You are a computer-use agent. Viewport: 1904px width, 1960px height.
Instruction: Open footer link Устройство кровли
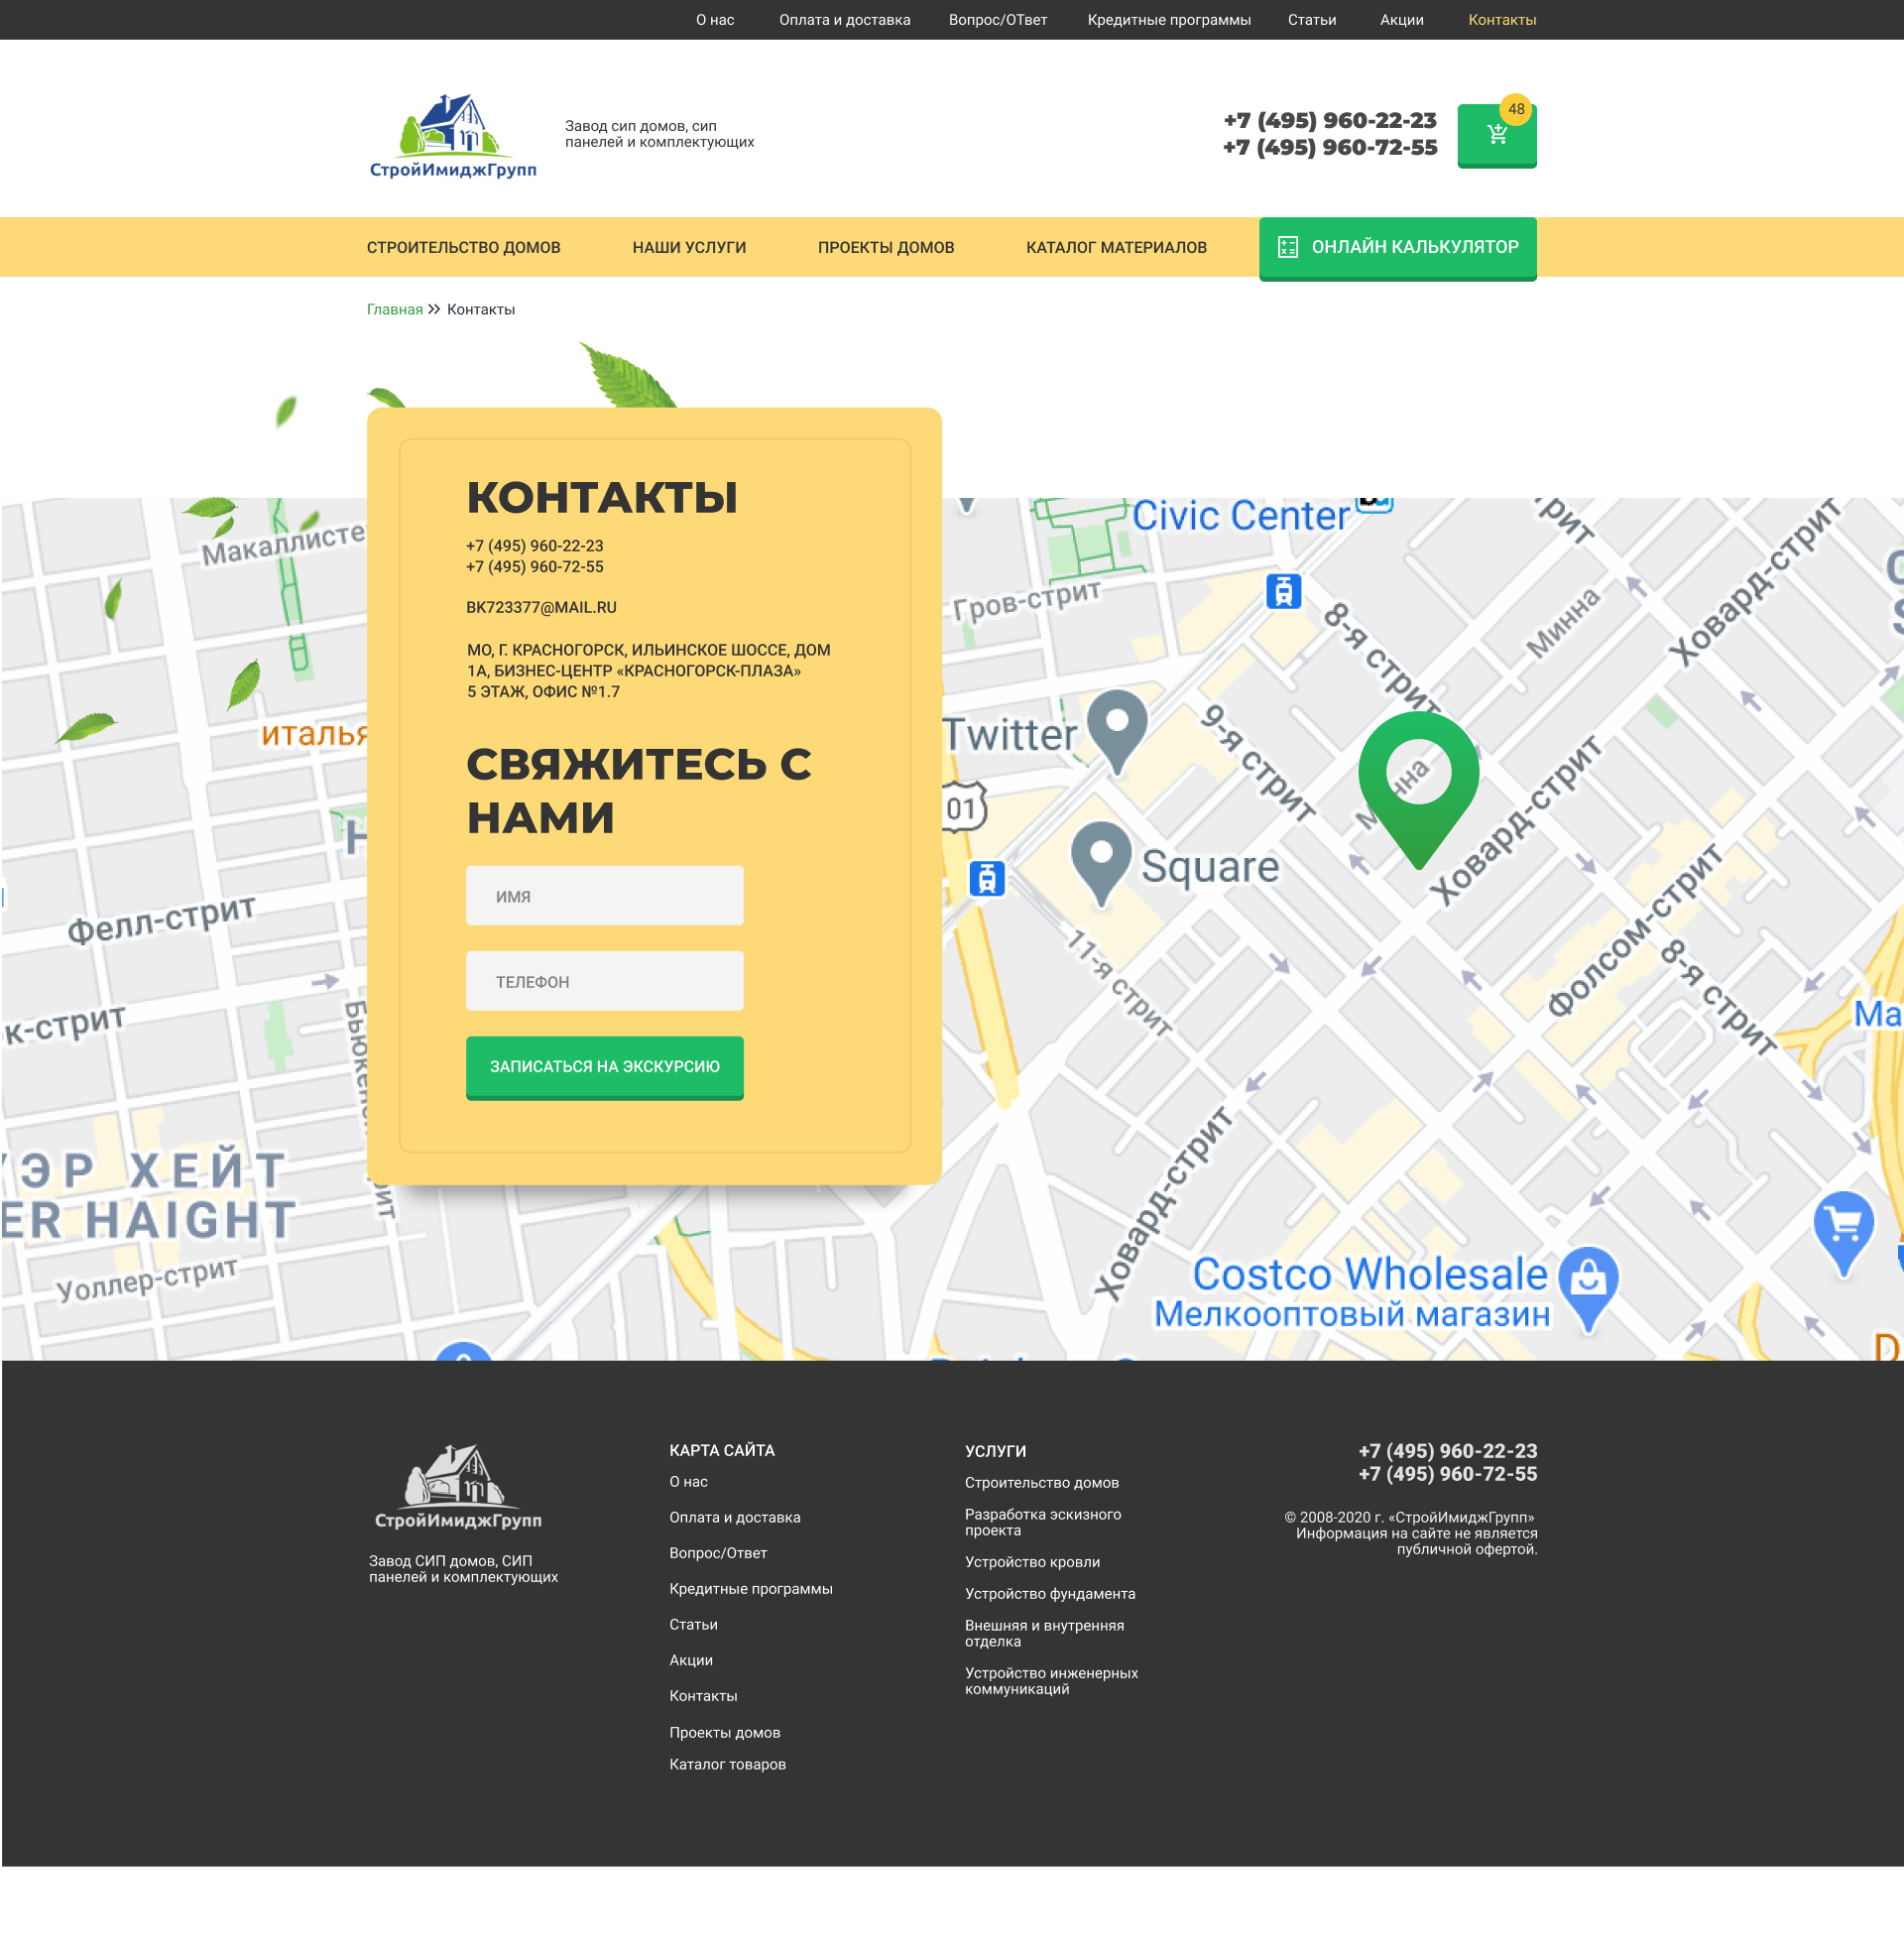click(1031, 1562)
